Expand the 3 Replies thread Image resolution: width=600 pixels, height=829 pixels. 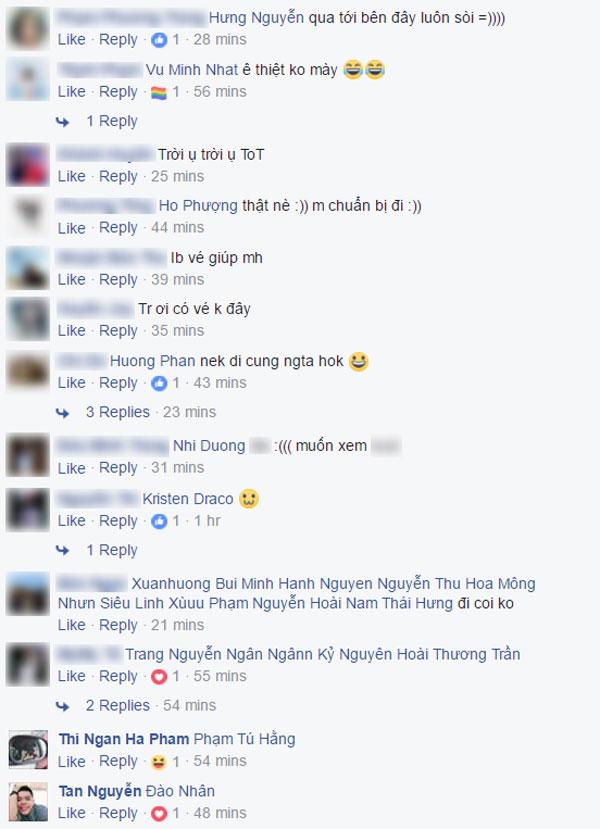point(118,412)
